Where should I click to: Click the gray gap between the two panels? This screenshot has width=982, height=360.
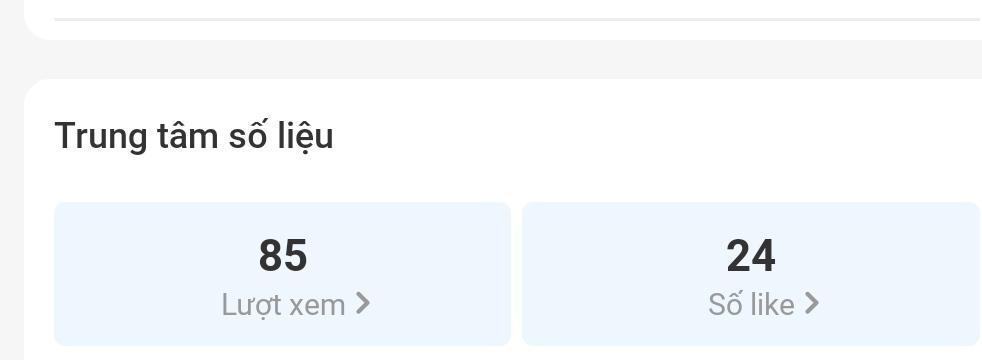point(503,59)
